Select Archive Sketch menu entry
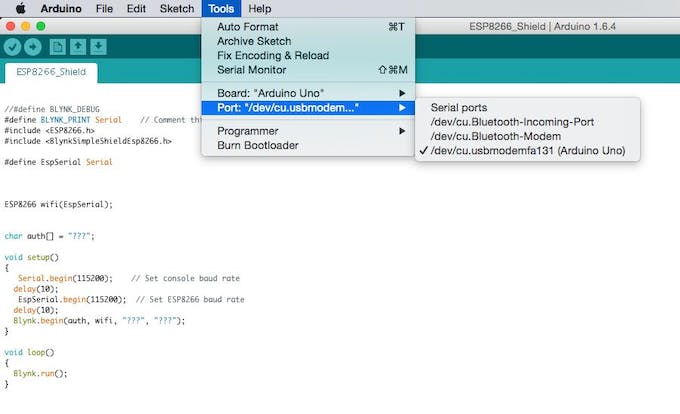Image resolution: width=680 pixels, height=414 pixels. tap(308, 41)
